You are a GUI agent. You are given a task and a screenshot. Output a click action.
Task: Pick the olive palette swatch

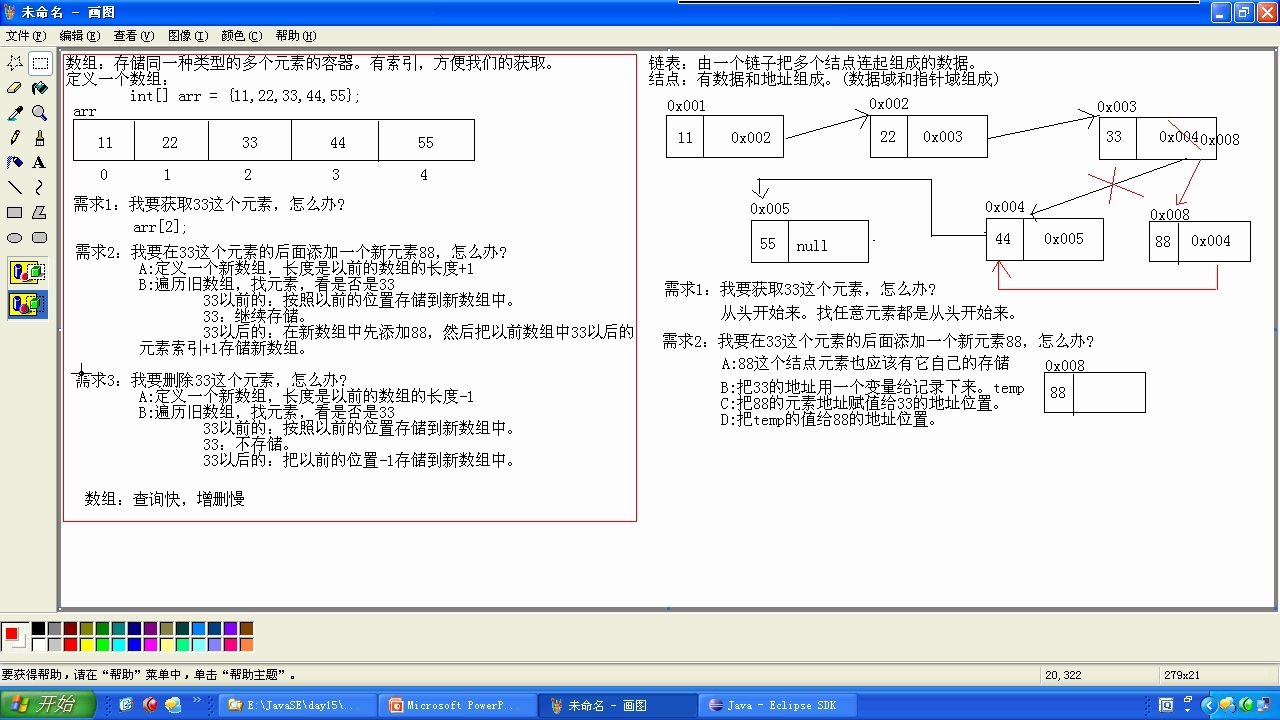(x=86, y=629)
